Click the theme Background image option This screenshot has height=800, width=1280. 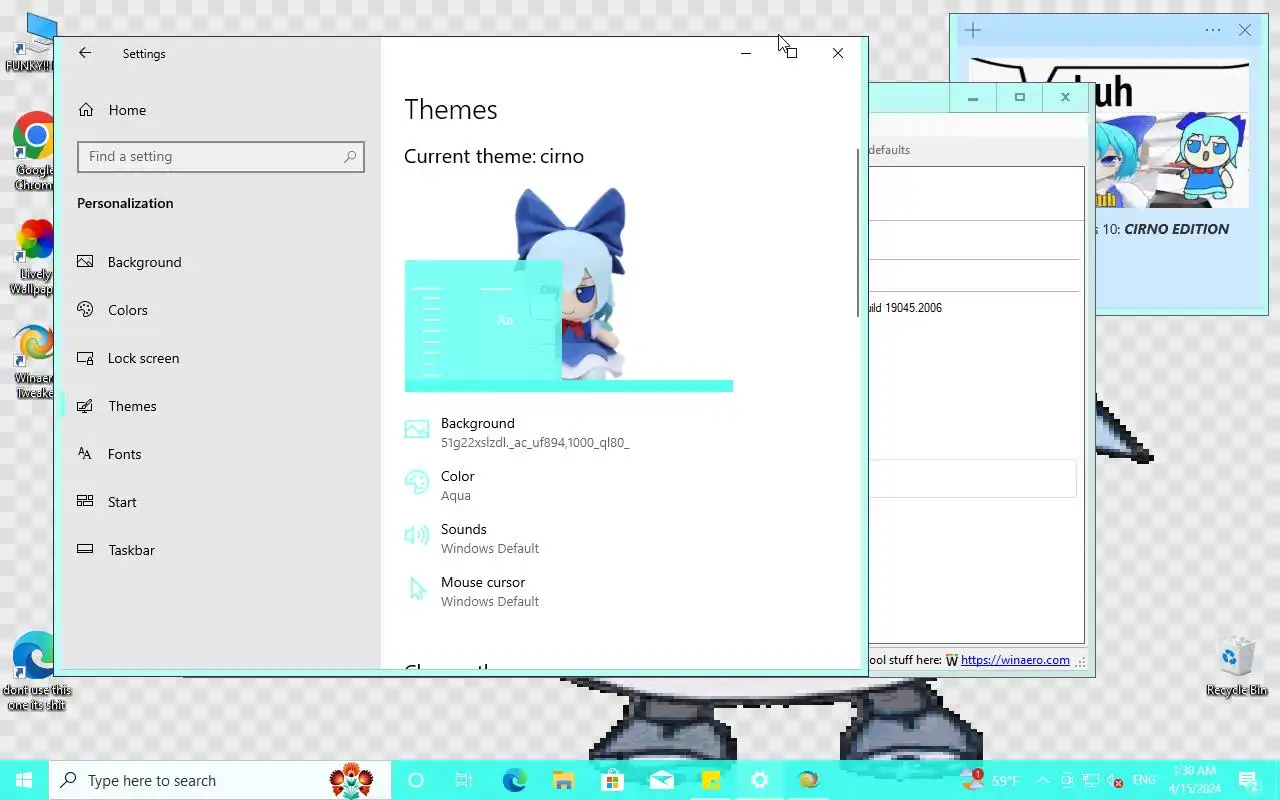517,432
